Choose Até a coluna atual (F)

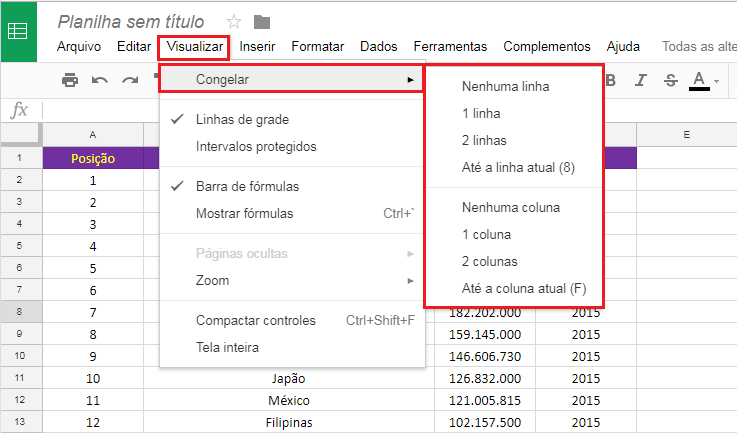tap(524, 289)
